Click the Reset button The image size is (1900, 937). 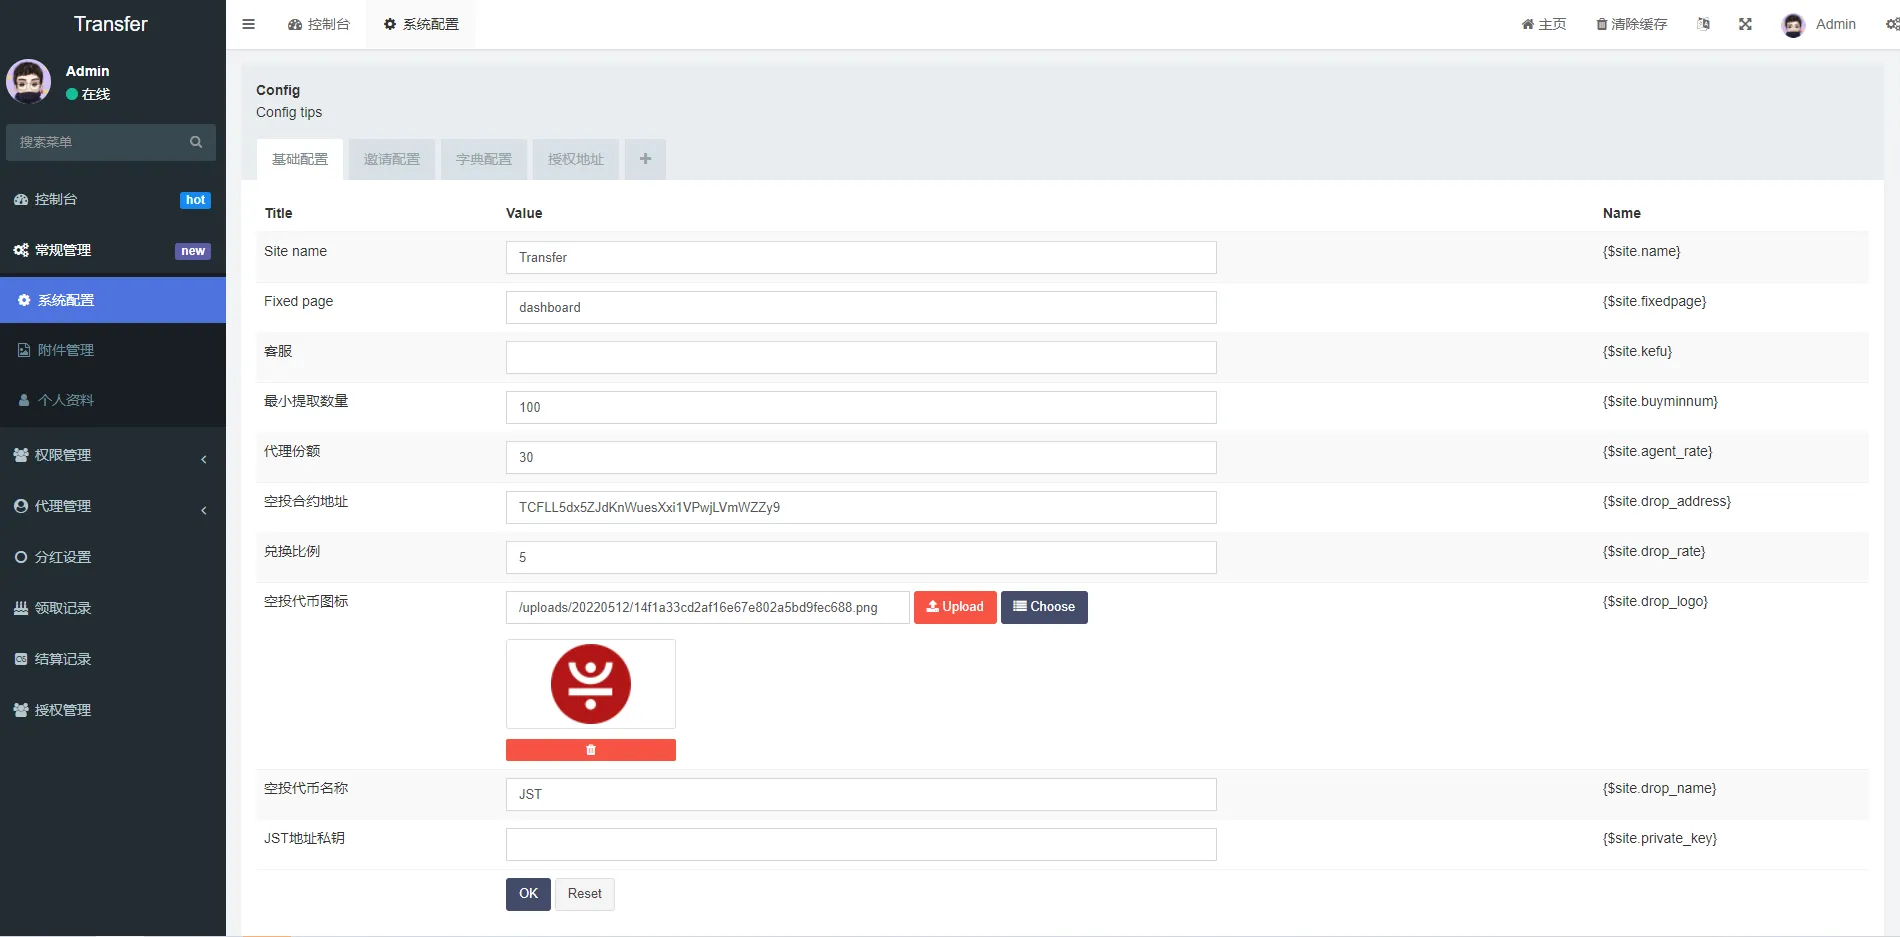pos(584,894)
